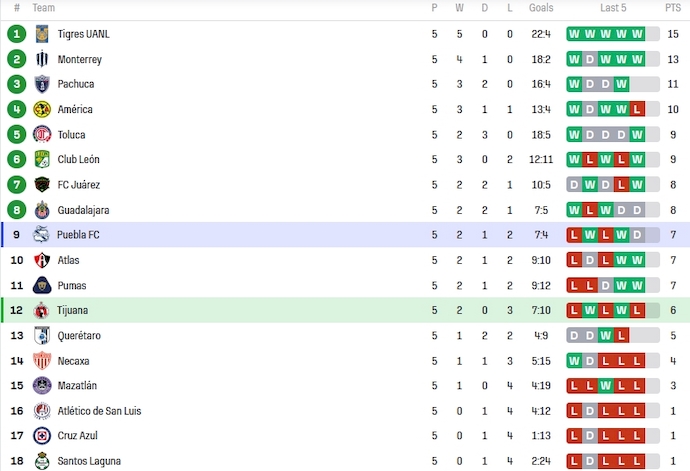
Task: Sort table by PTS column header
Action: (x=673, y=8)
